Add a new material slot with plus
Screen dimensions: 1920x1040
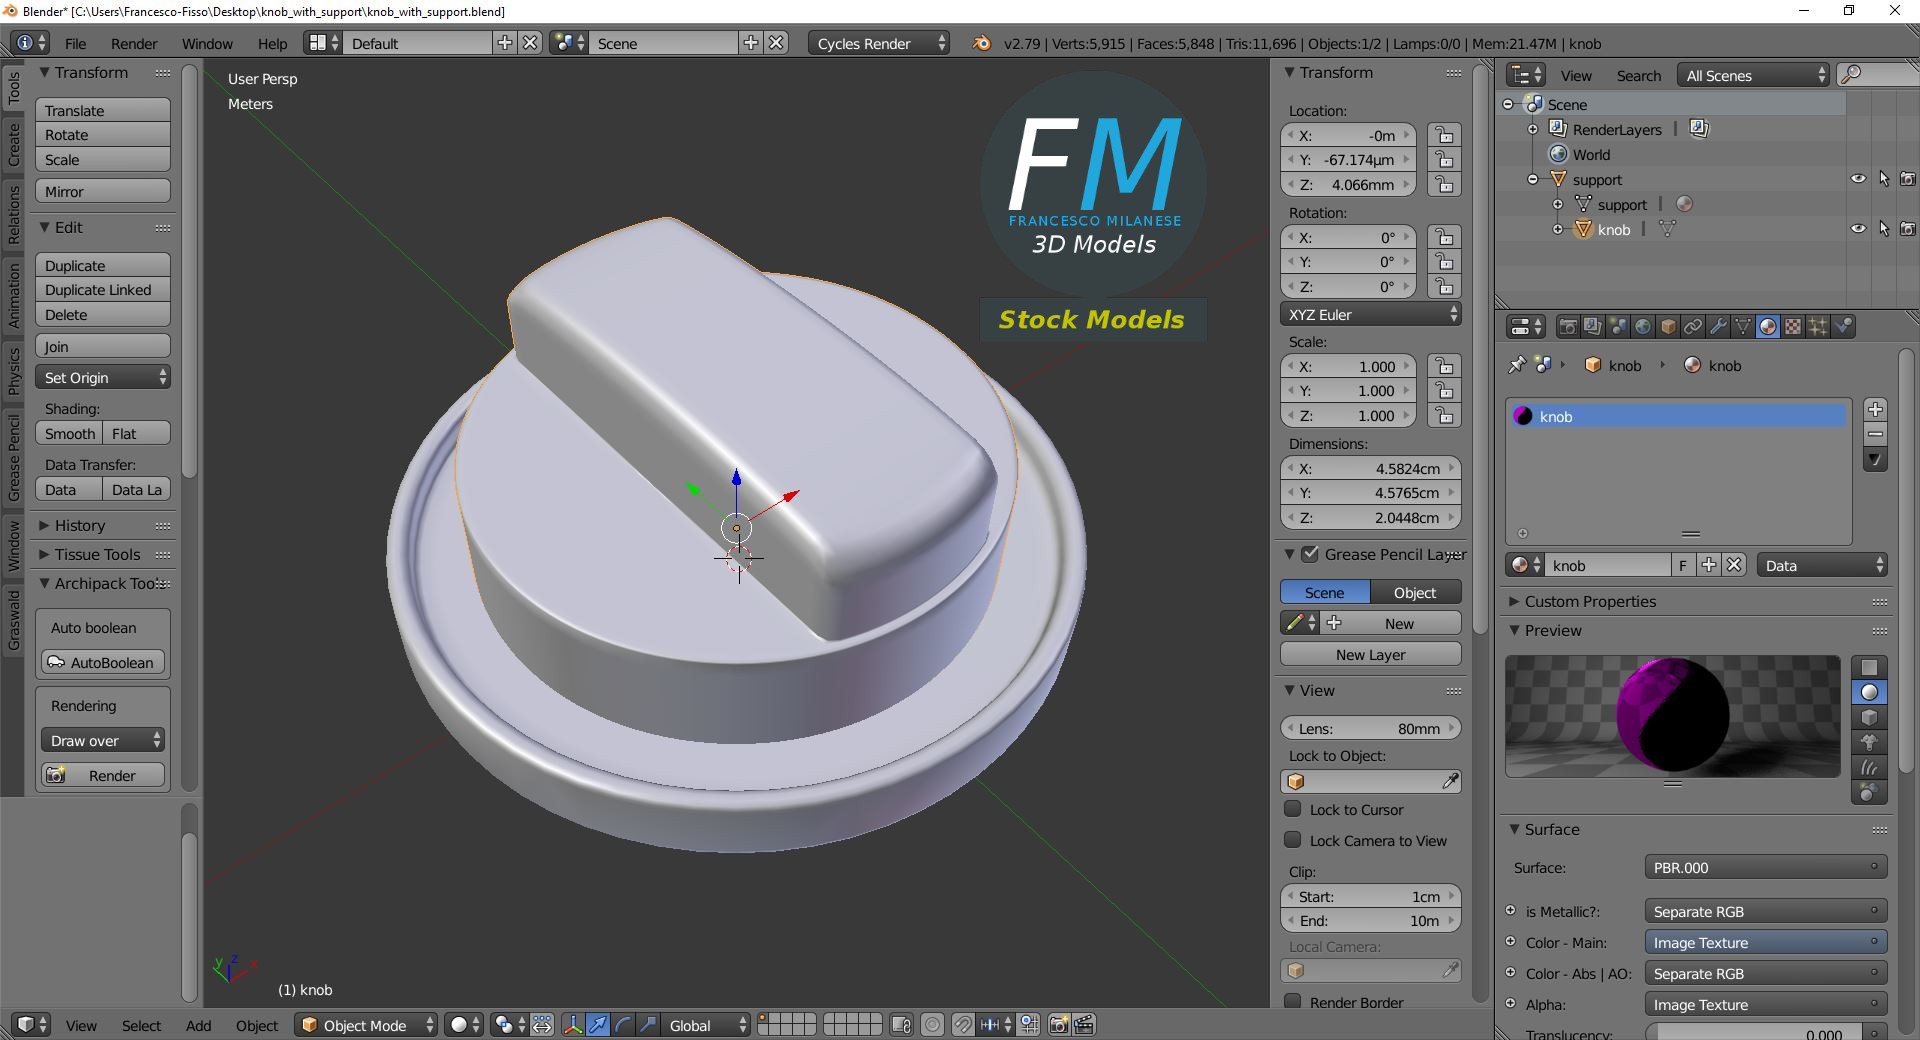point(1876,409)
